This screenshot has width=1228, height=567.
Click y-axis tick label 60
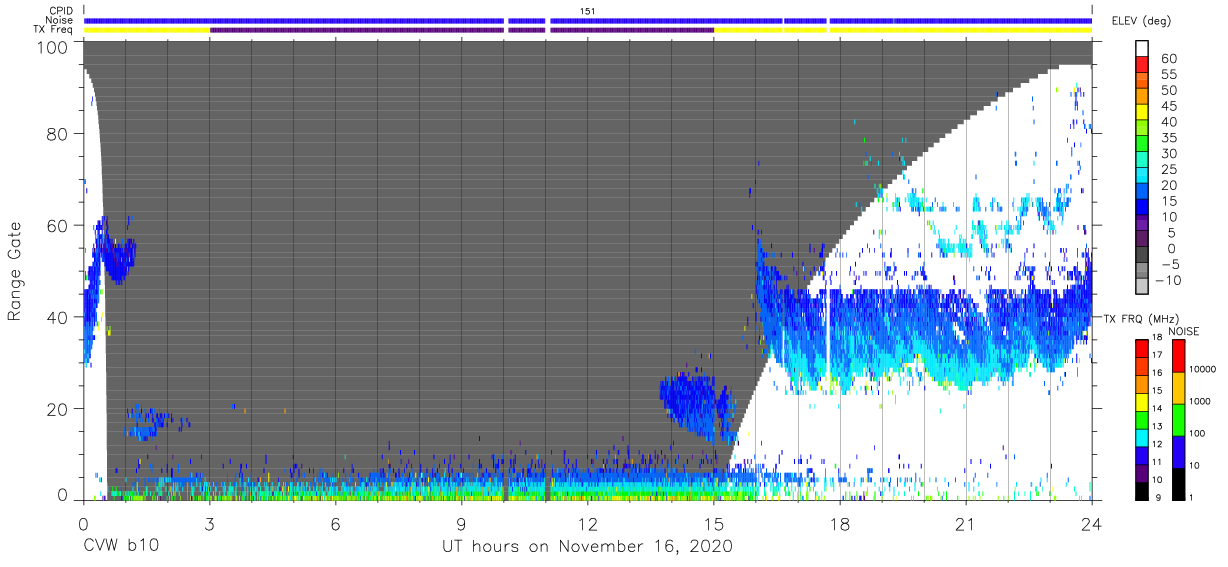click(x=56, y=226)
